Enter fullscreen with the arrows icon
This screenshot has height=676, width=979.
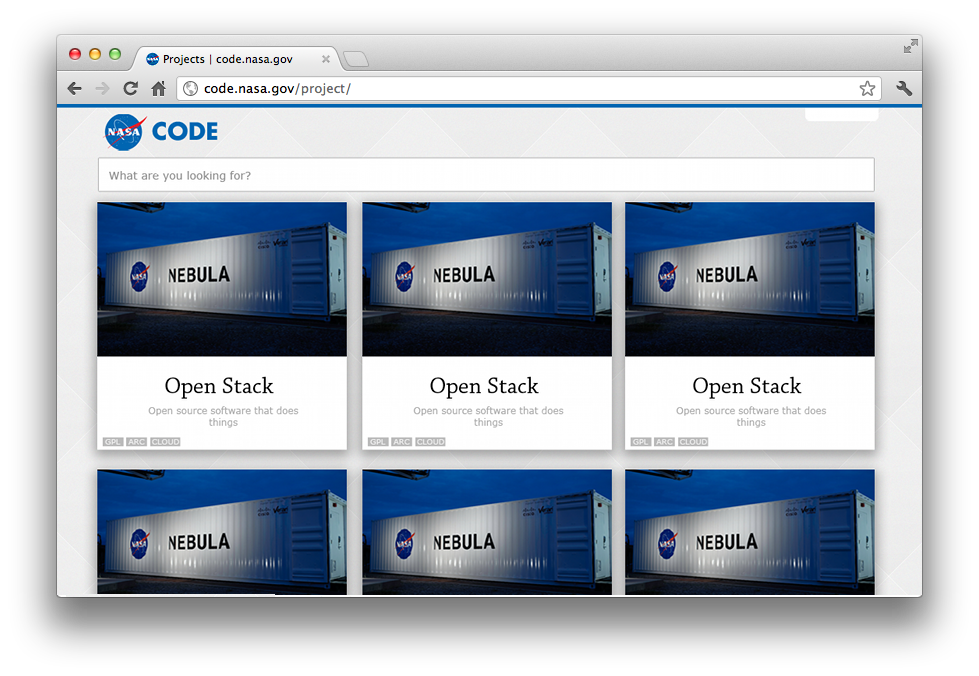click(x=910, y=46)
